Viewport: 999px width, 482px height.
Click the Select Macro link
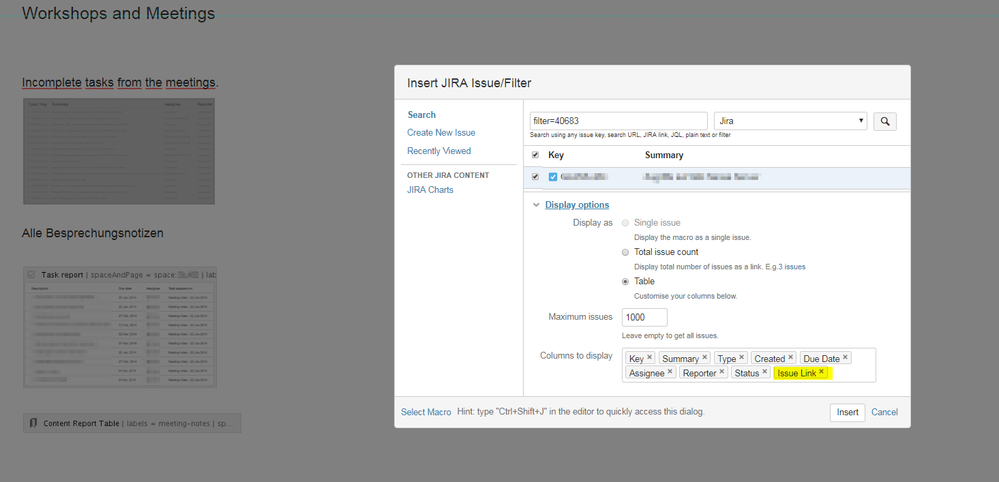426,412
